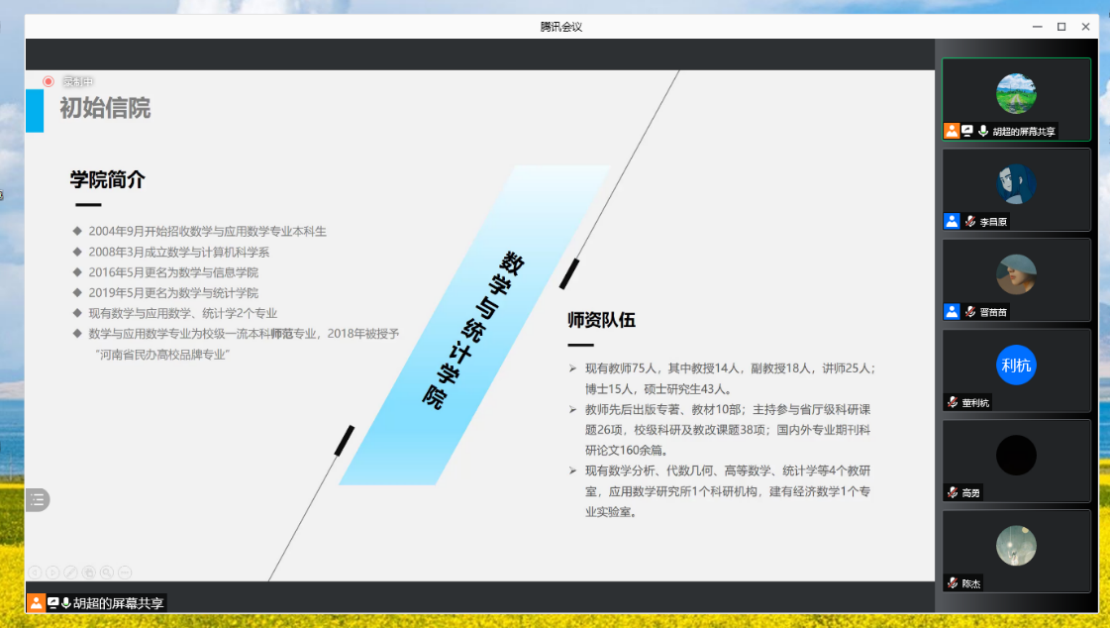Click the 胡超的屏幕共享 label at bottom left
The height and width of the screenshot is (628, 1110).
tap(118, 603)
